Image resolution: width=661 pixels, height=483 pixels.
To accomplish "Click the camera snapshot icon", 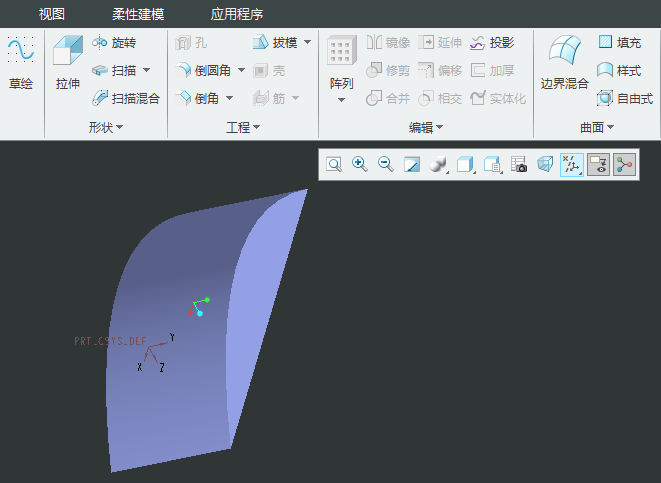I will point(519,164).
